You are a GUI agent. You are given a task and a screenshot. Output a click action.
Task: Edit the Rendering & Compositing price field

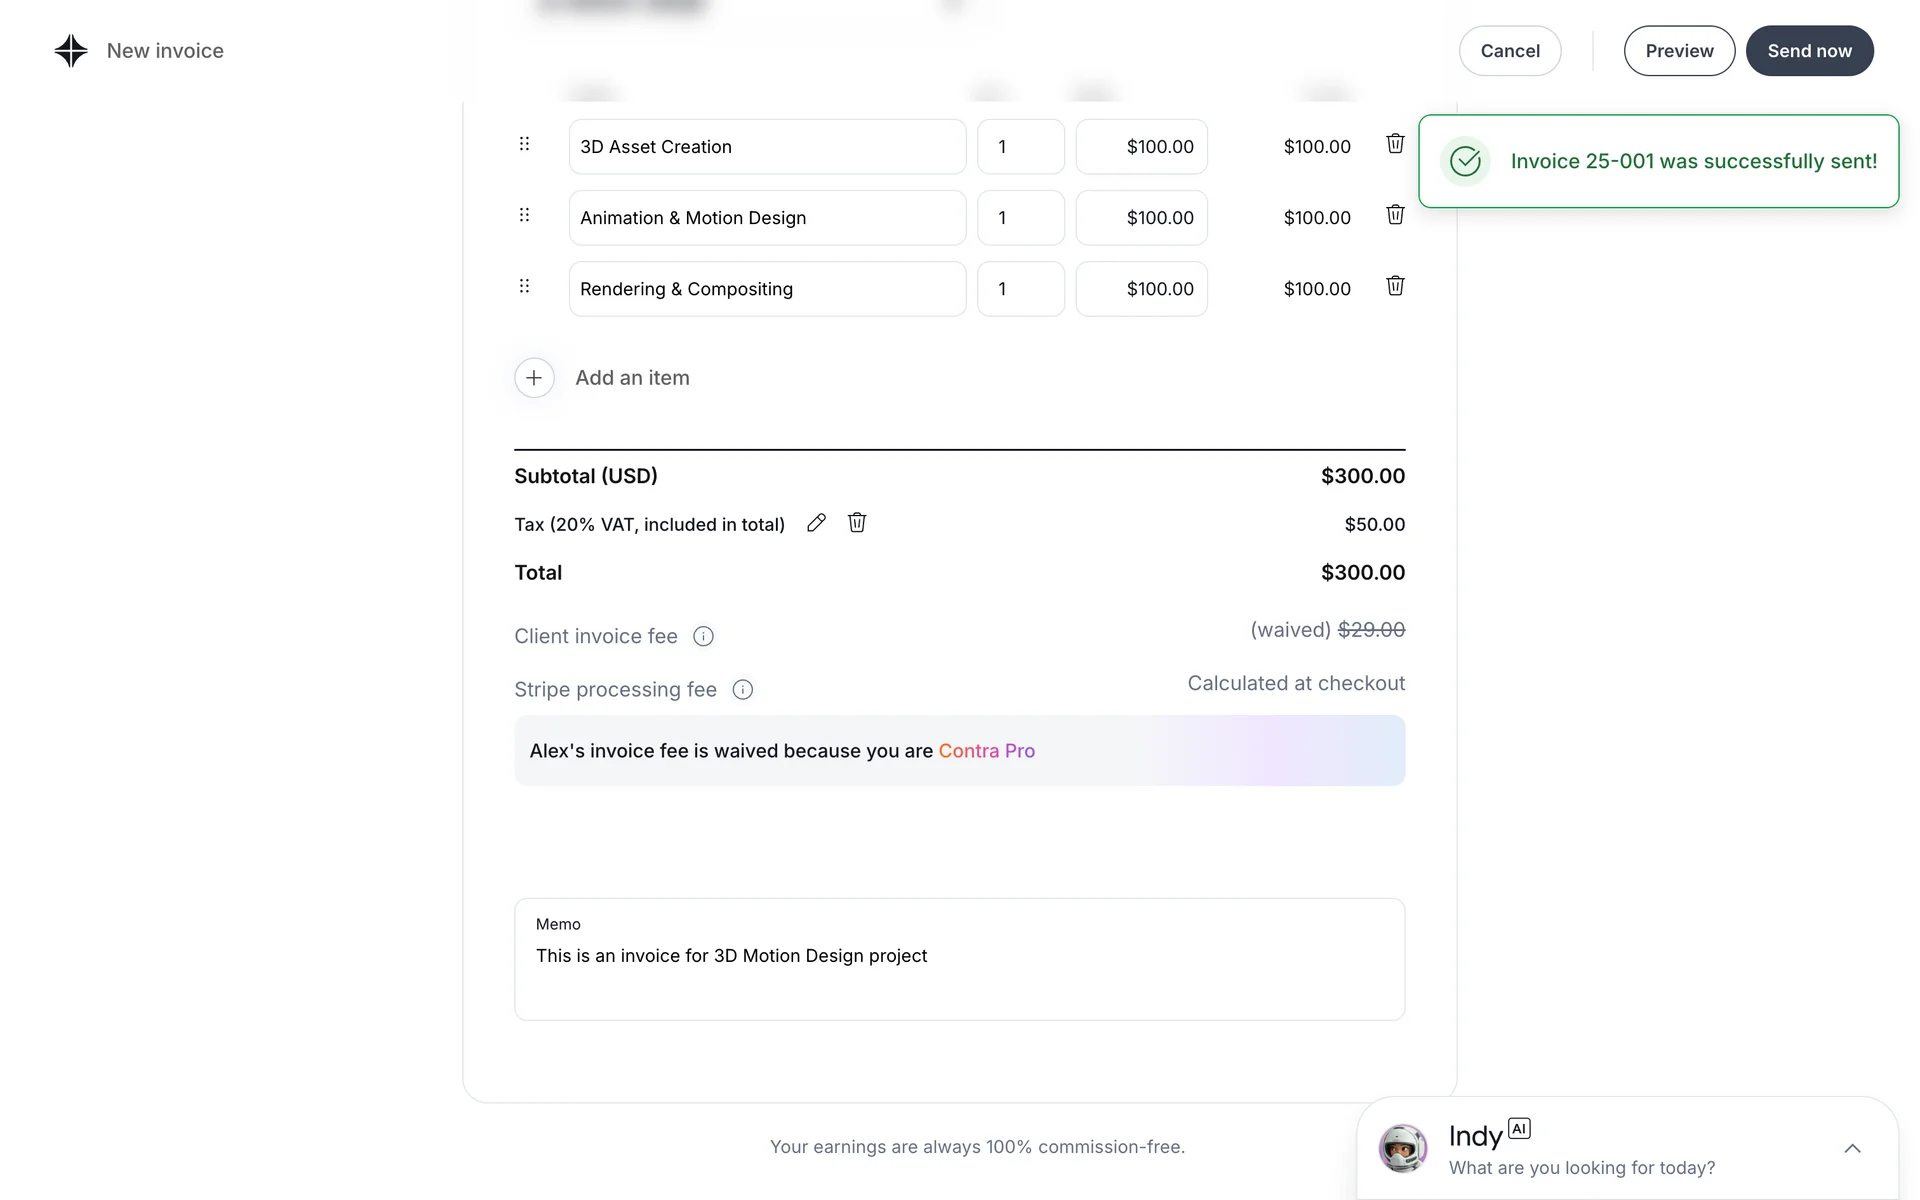pos(1141,289)
